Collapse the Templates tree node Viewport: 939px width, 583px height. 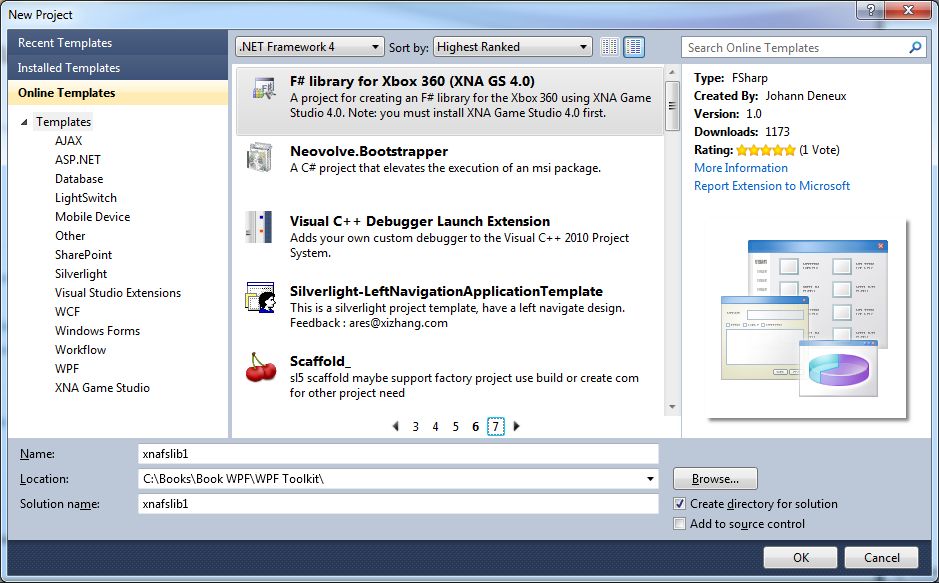(x=26, y=121)
